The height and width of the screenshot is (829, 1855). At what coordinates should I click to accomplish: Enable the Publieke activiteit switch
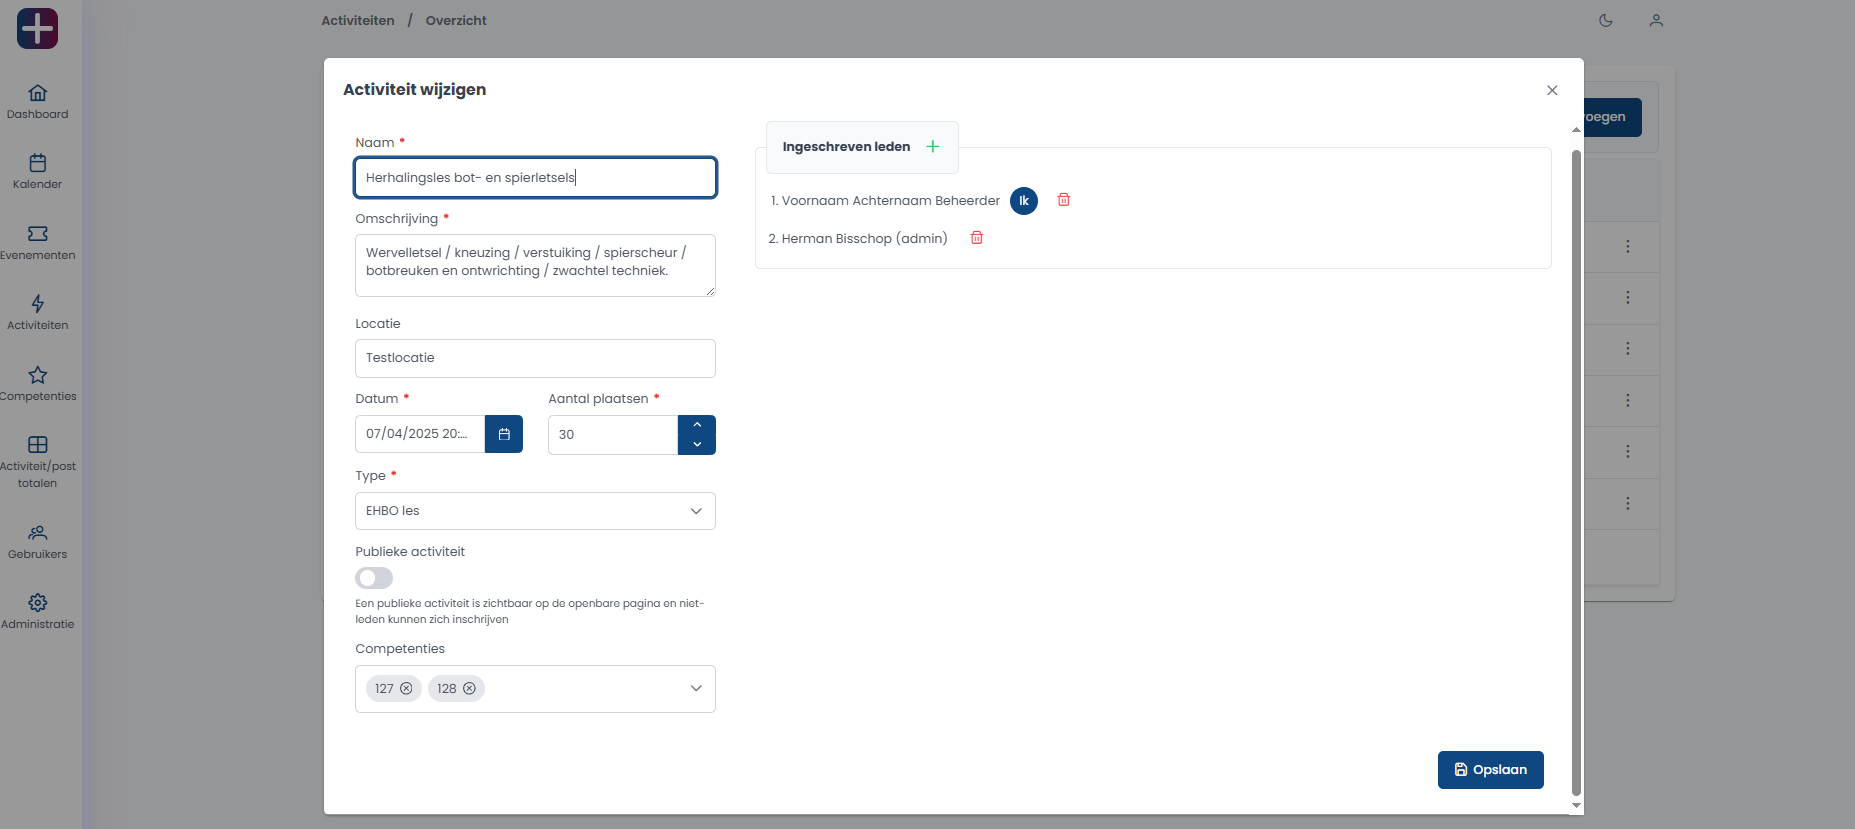[374, 578]
